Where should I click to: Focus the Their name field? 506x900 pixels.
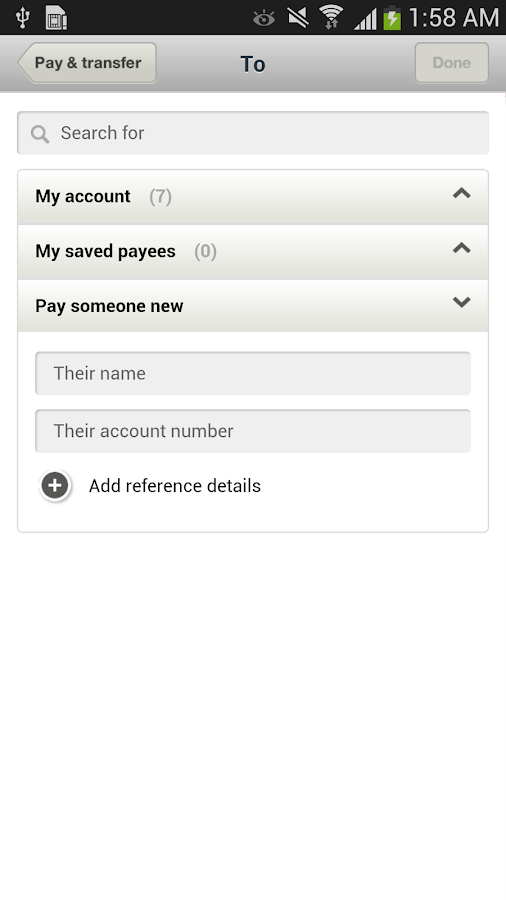[x=253, y=373]
